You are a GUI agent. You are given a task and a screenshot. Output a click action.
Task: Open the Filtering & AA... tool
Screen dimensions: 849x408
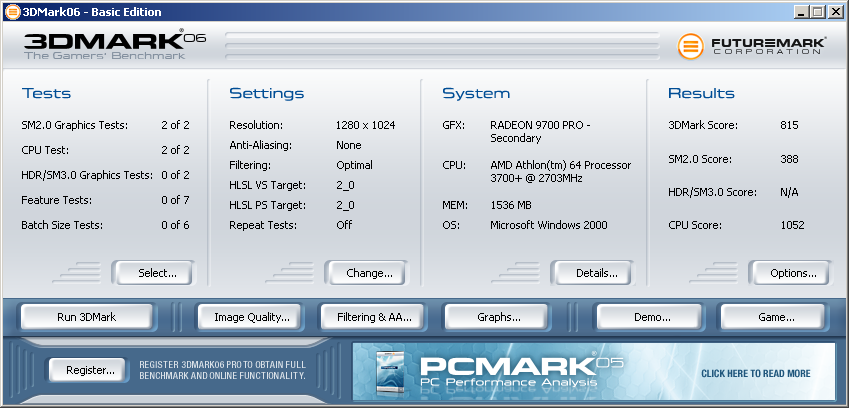[374, 317]
